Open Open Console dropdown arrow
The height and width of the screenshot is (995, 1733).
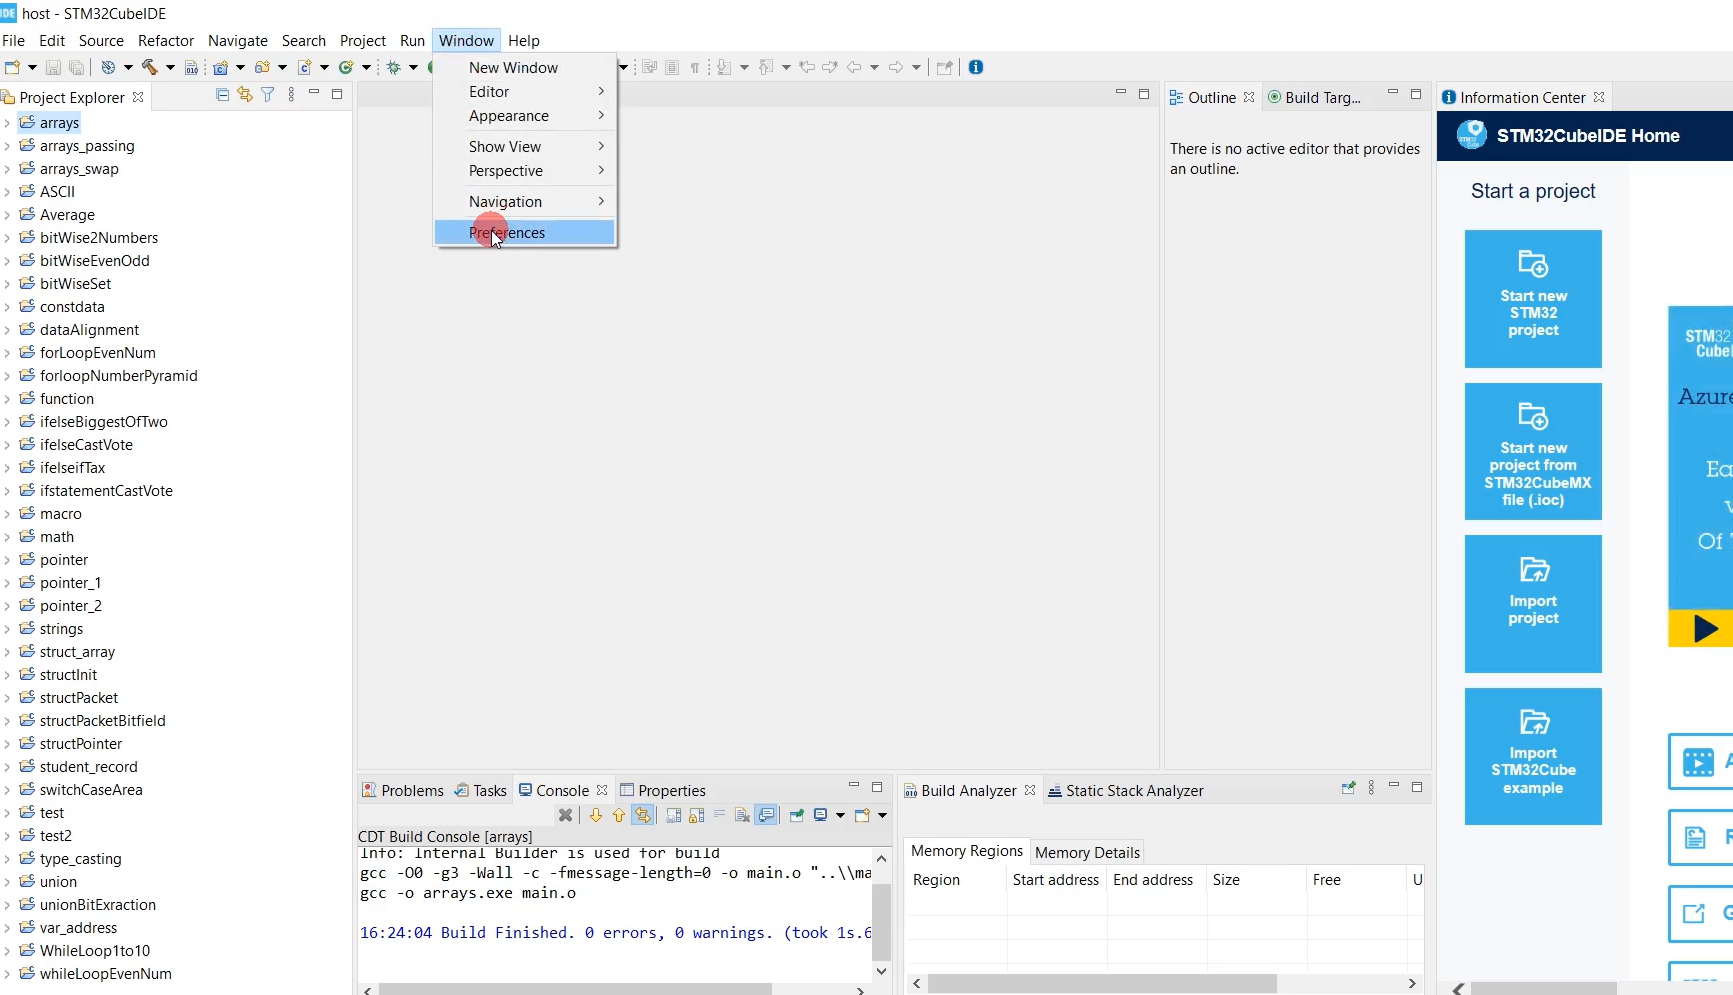[882, 815]
